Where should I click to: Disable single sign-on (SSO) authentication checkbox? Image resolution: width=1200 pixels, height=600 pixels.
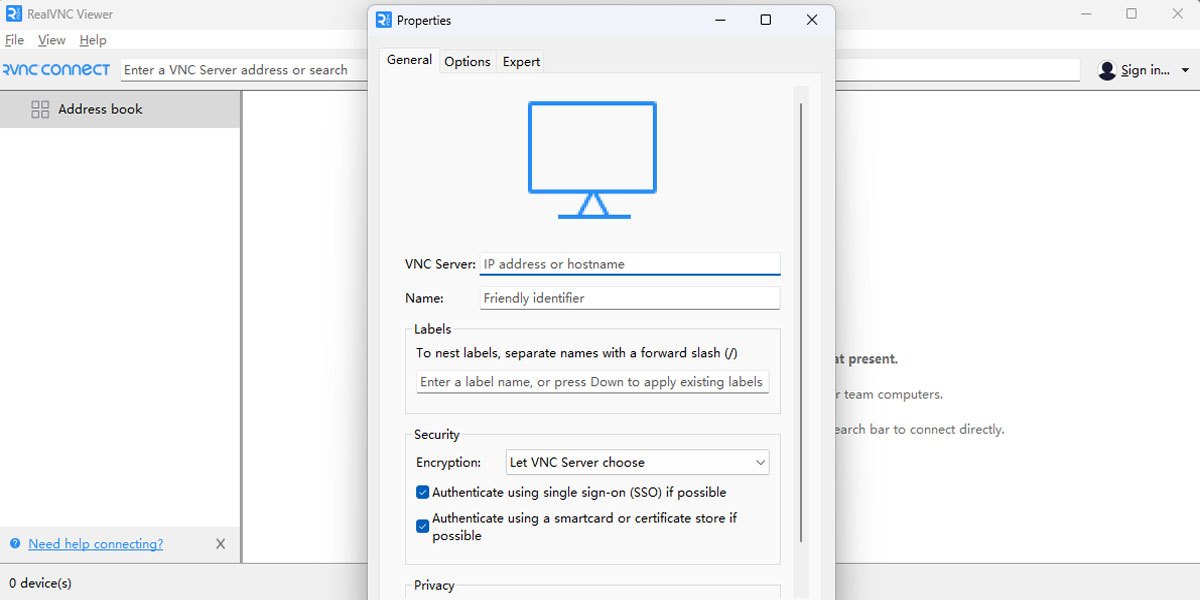click(x=423, y=492)
